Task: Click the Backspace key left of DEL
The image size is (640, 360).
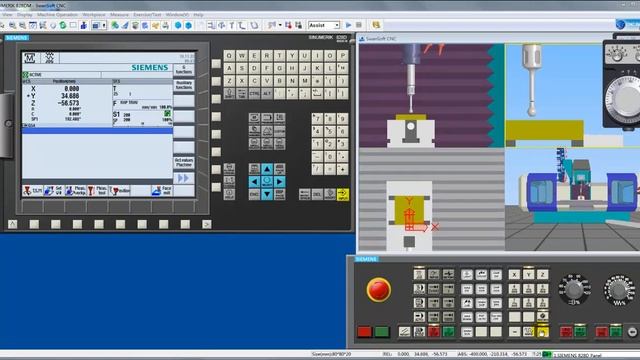Action: [304, 194]
